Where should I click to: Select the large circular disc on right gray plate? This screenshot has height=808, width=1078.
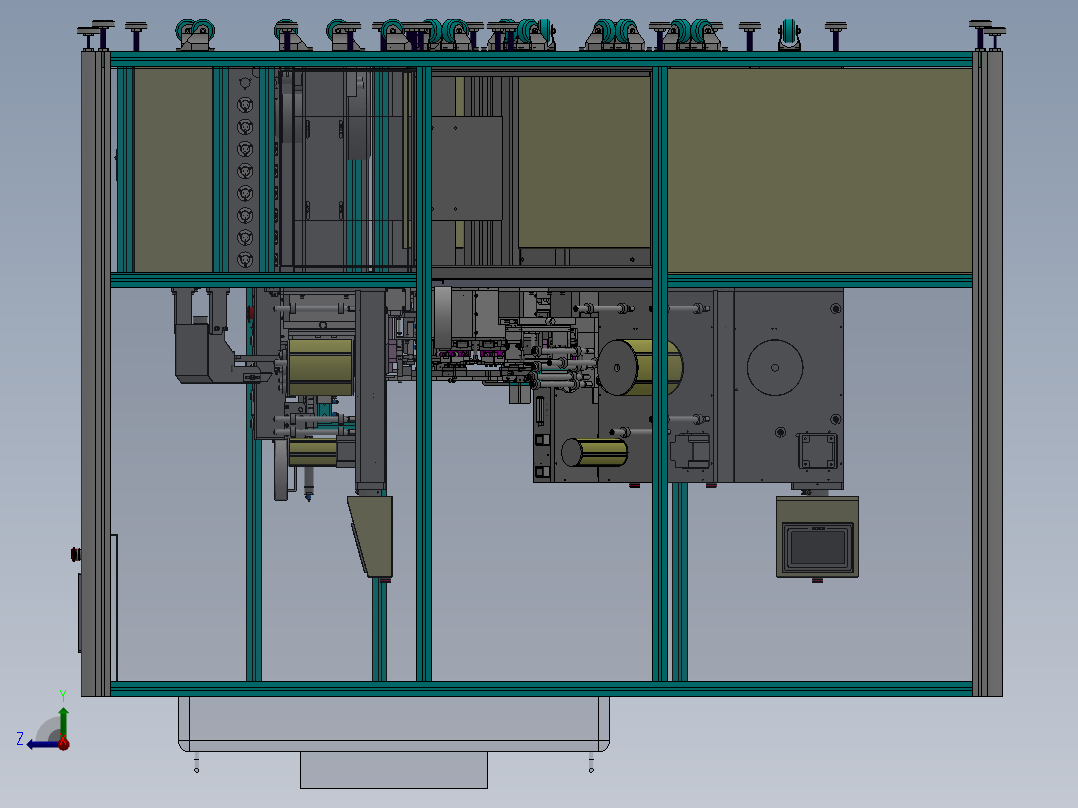coord(775,367)
